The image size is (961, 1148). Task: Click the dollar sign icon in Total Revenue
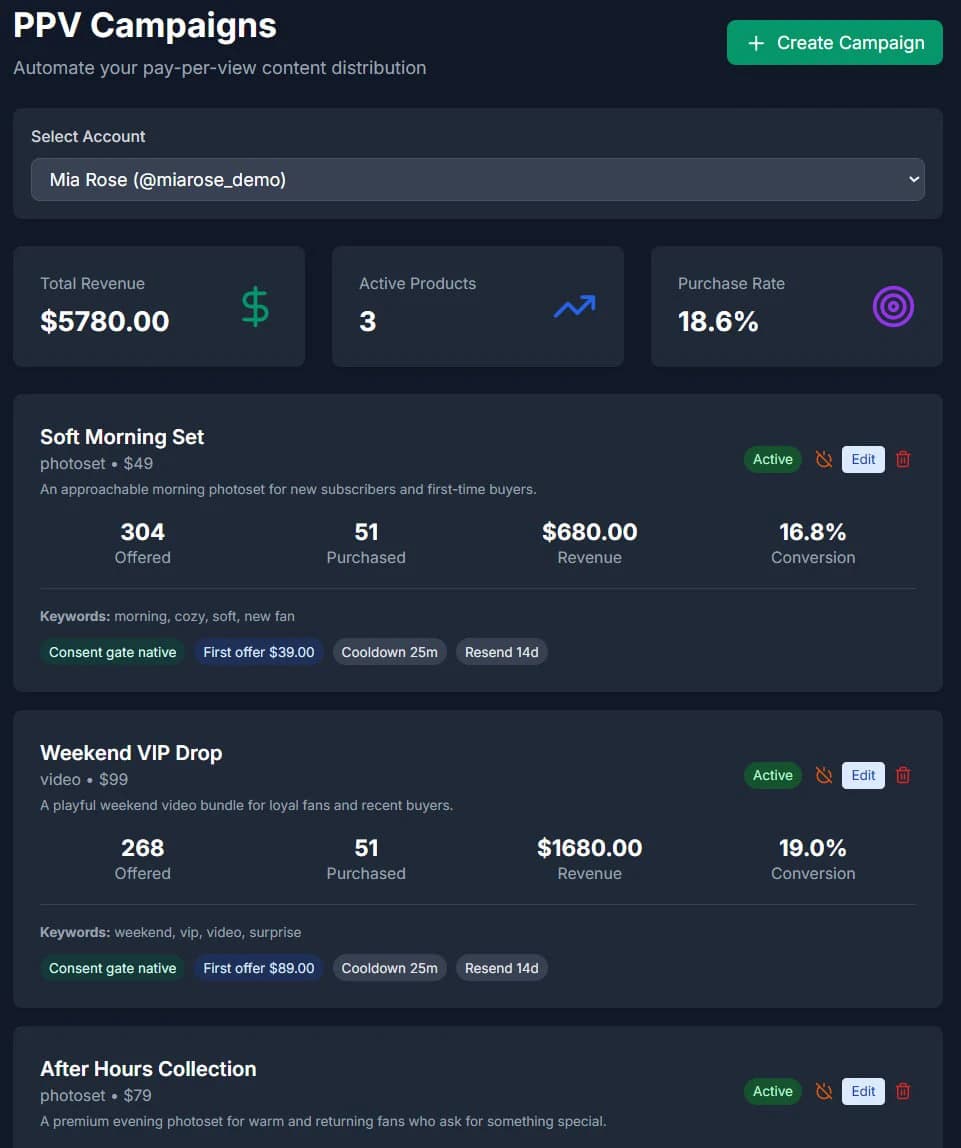coord(255,306)
